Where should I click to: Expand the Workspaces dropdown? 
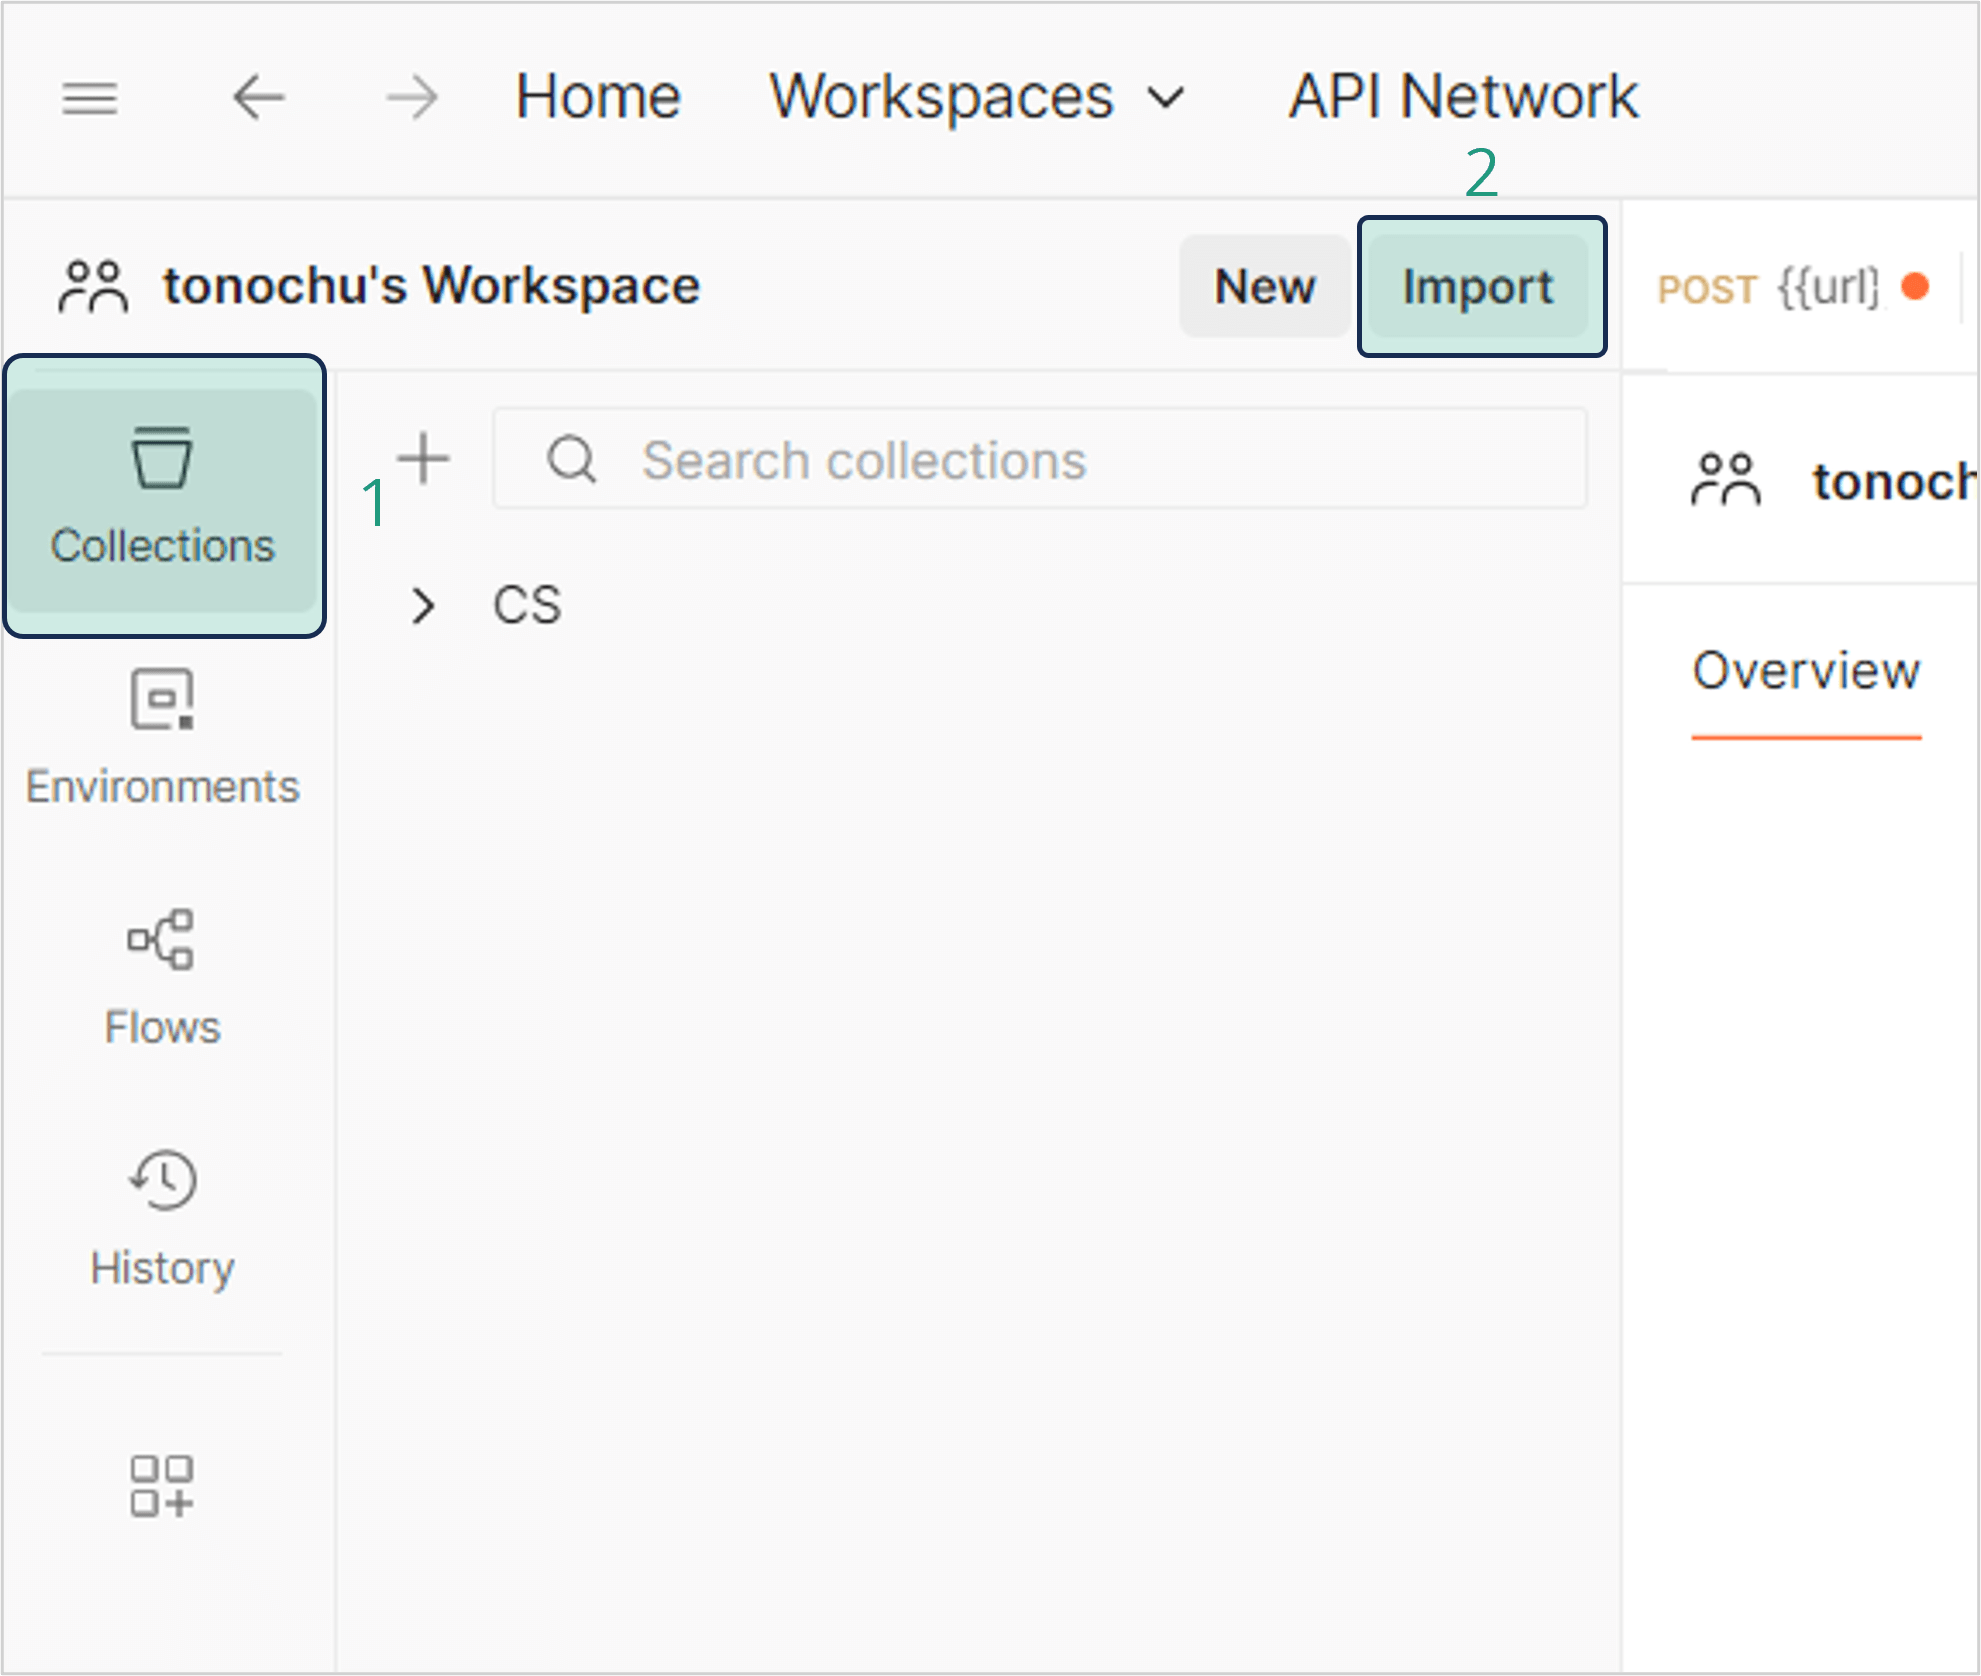(978, 98)
